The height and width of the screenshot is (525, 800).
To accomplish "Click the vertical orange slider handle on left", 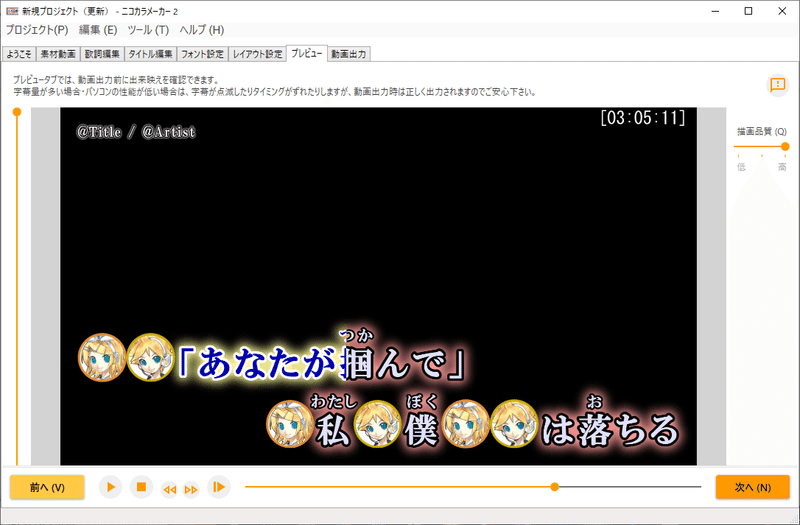I will (x=17, y=112).
